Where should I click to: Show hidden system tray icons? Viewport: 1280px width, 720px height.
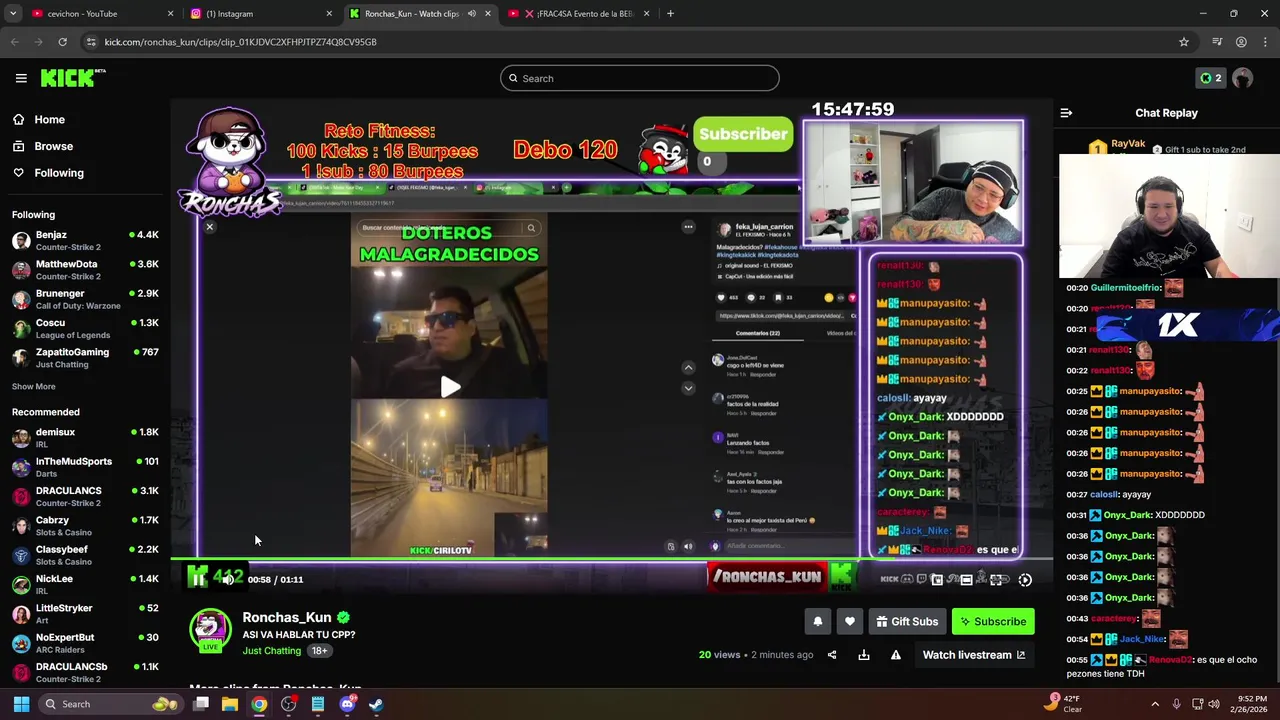pyautogui.click(x=1155, y=704)
